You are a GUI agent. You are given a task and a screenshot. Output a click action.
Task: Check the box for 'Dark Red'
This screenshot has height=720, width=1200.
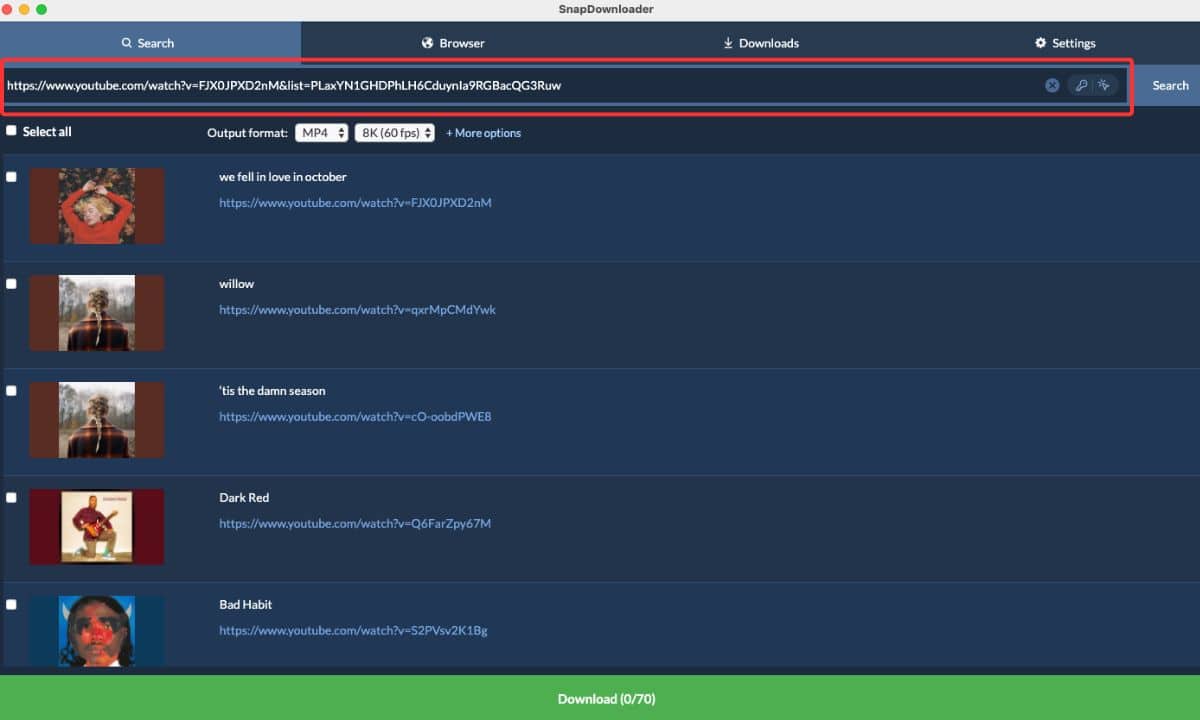pos(11,498)
